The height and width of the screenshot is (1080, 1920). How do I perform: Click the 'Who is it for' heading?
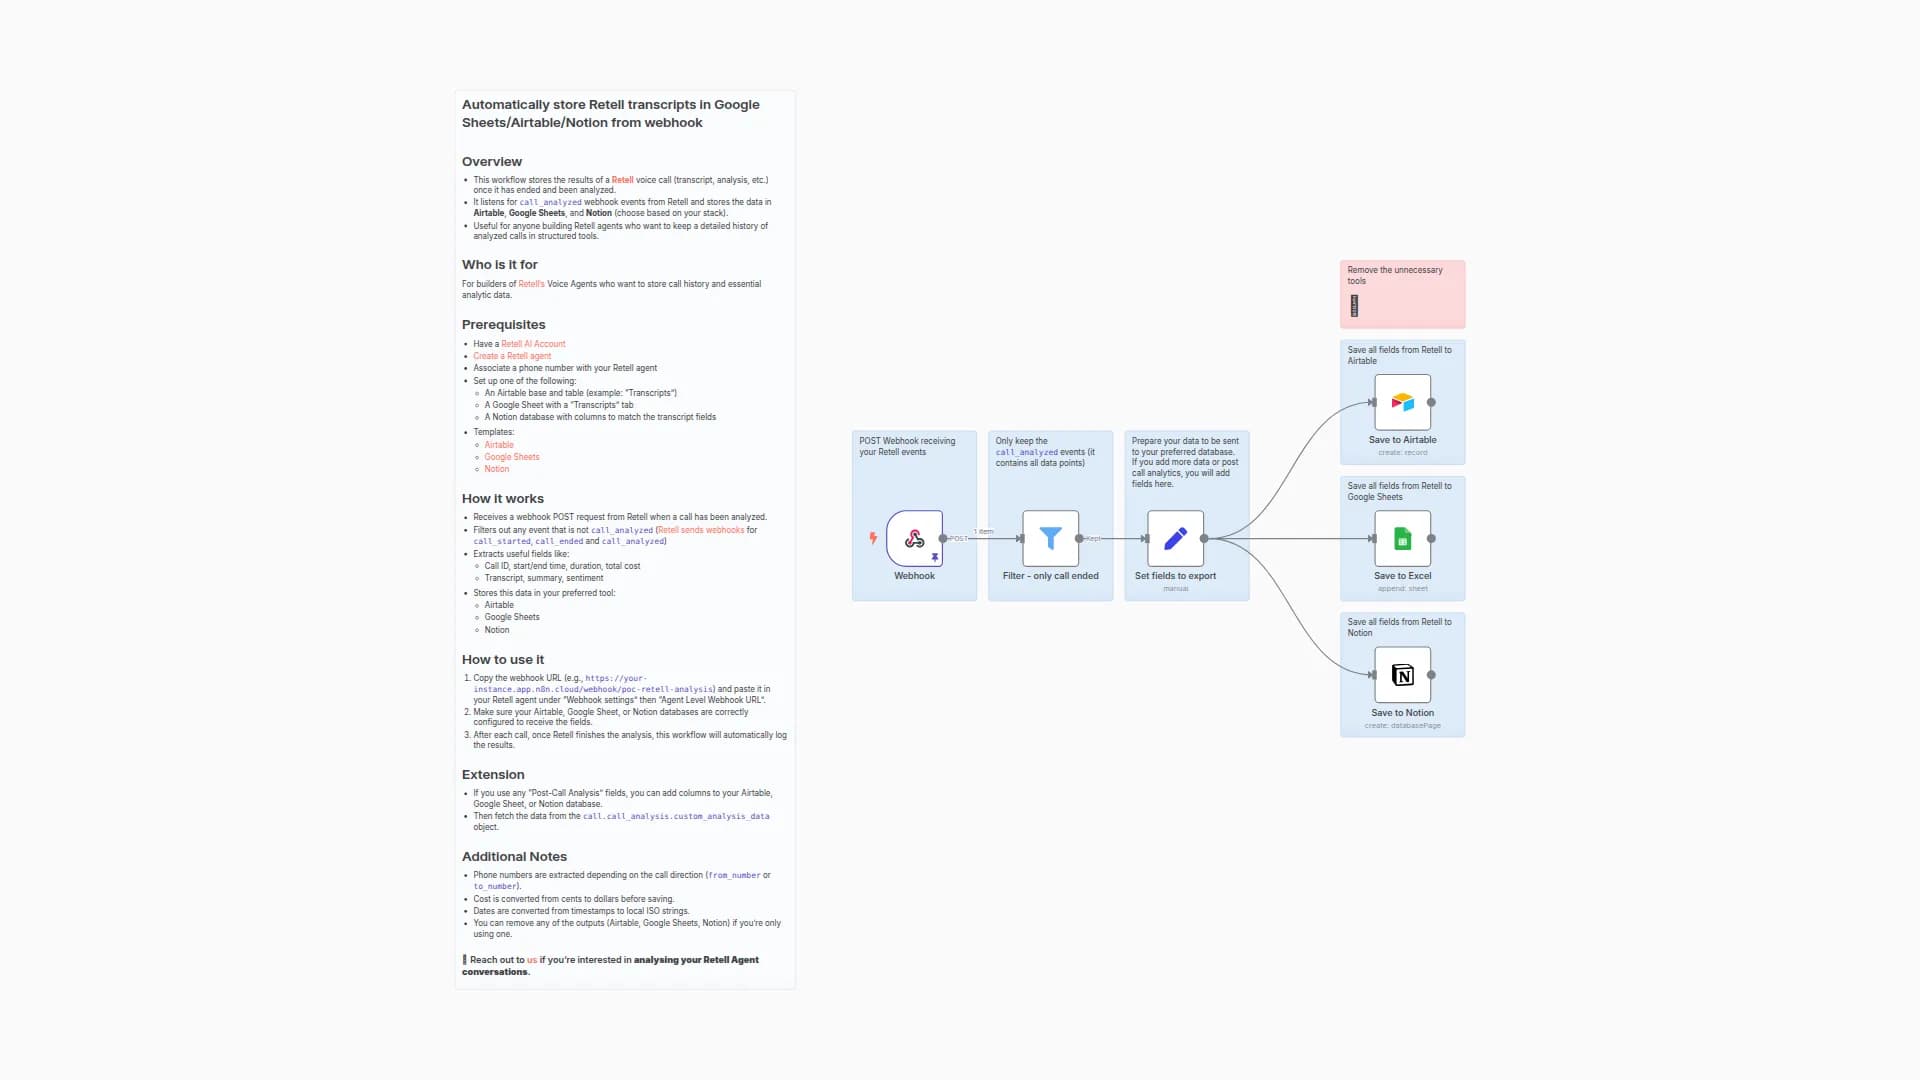click(499, 265)
